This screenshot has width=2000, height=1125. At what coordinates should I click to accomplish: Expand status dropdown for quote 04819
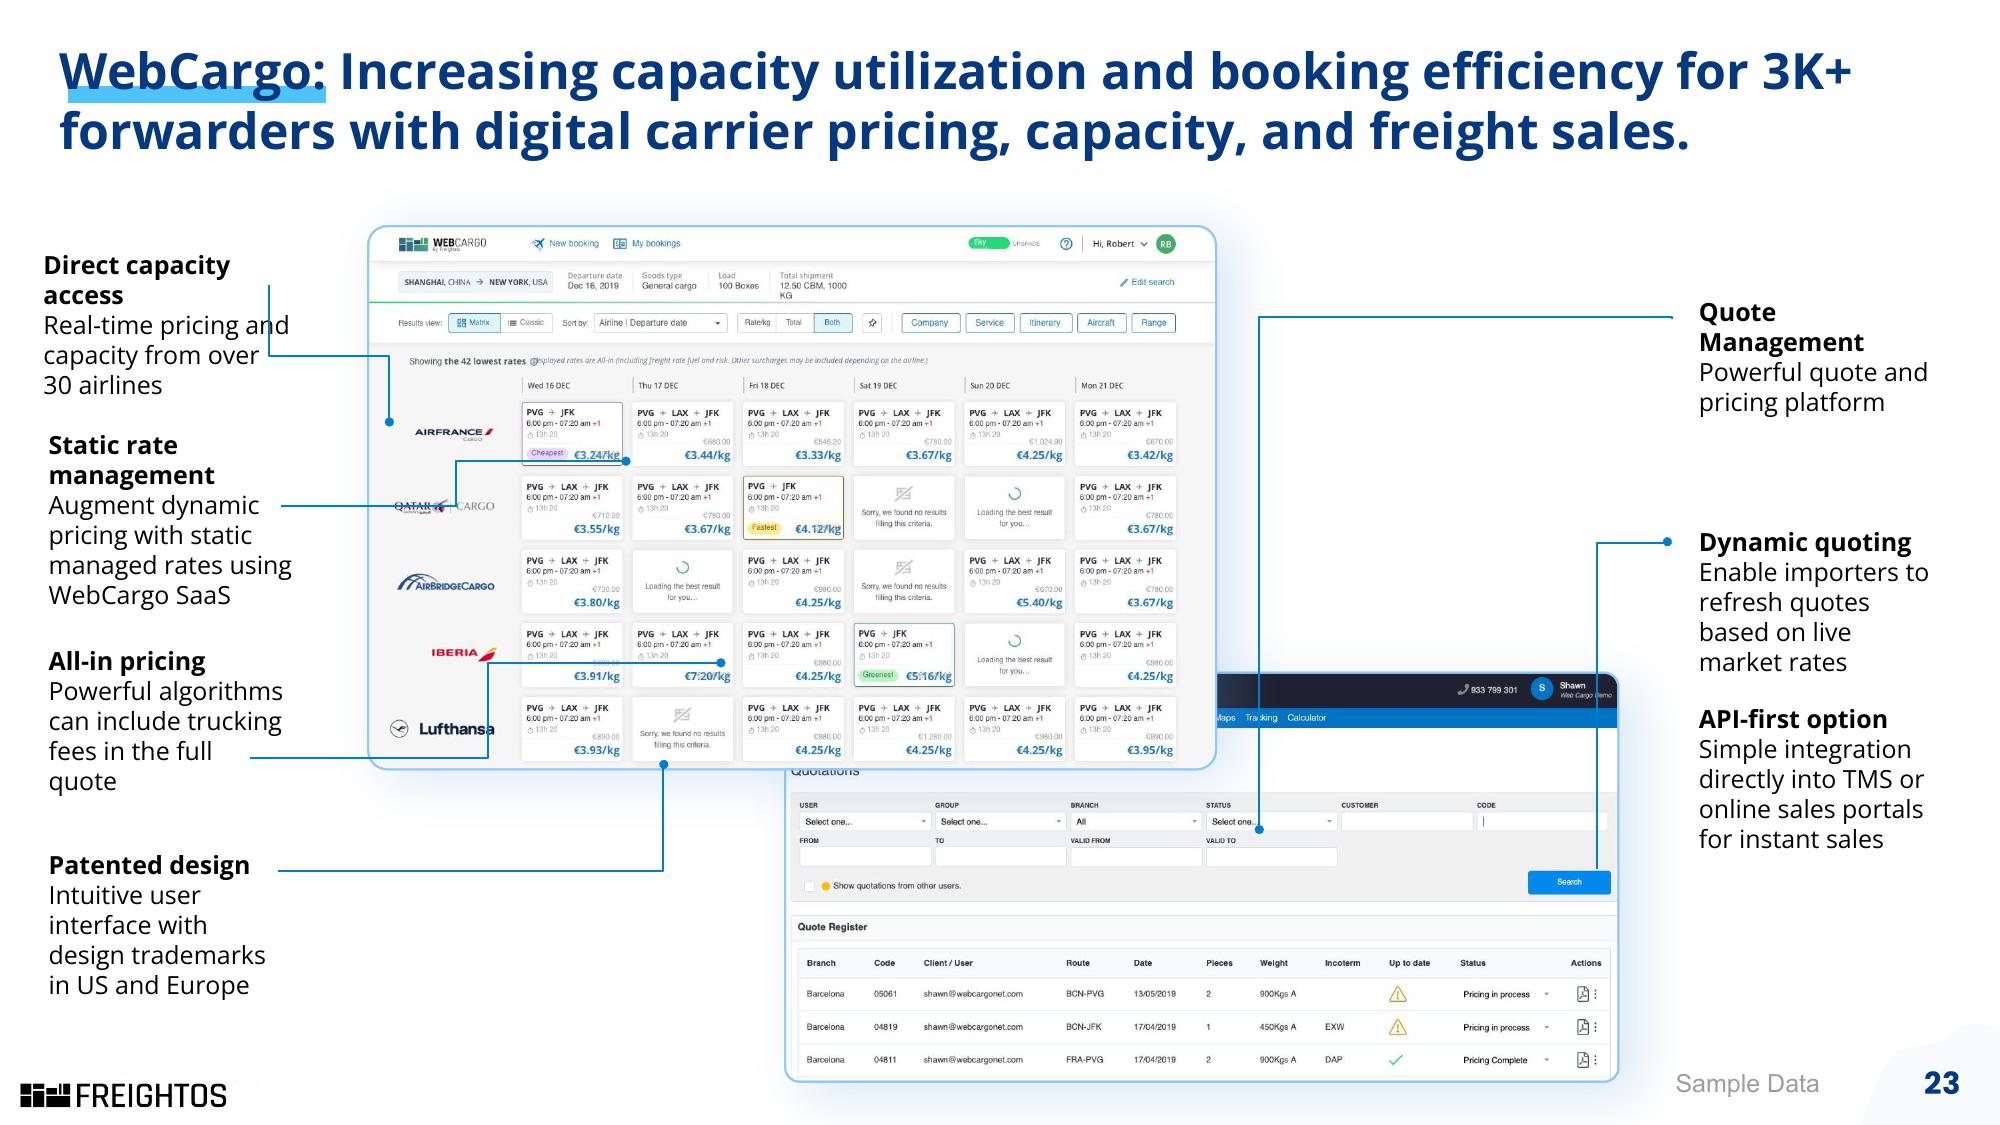coord(1547,1027)
